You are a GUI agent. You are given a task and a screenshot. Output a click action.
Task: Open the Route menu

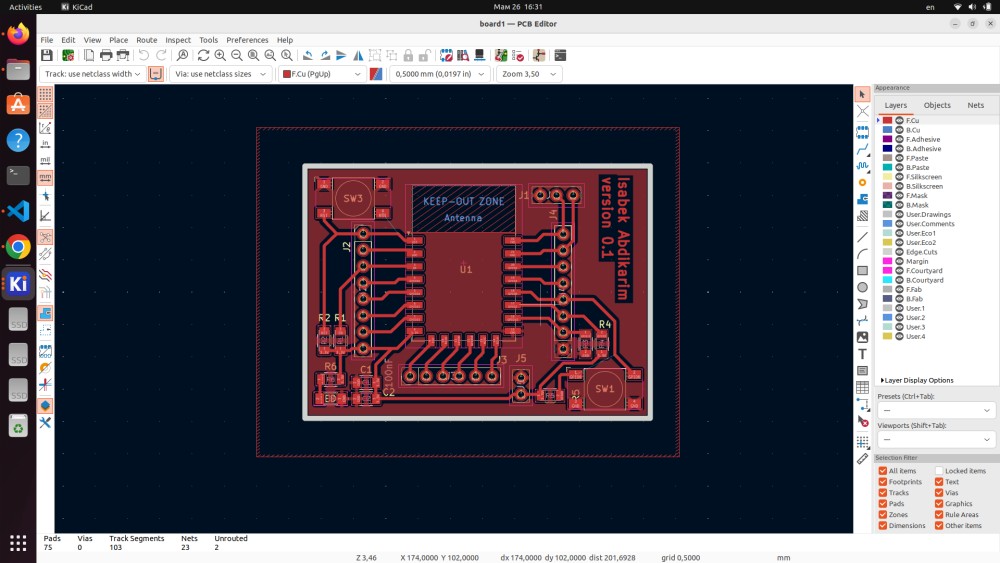click(146, 40)
